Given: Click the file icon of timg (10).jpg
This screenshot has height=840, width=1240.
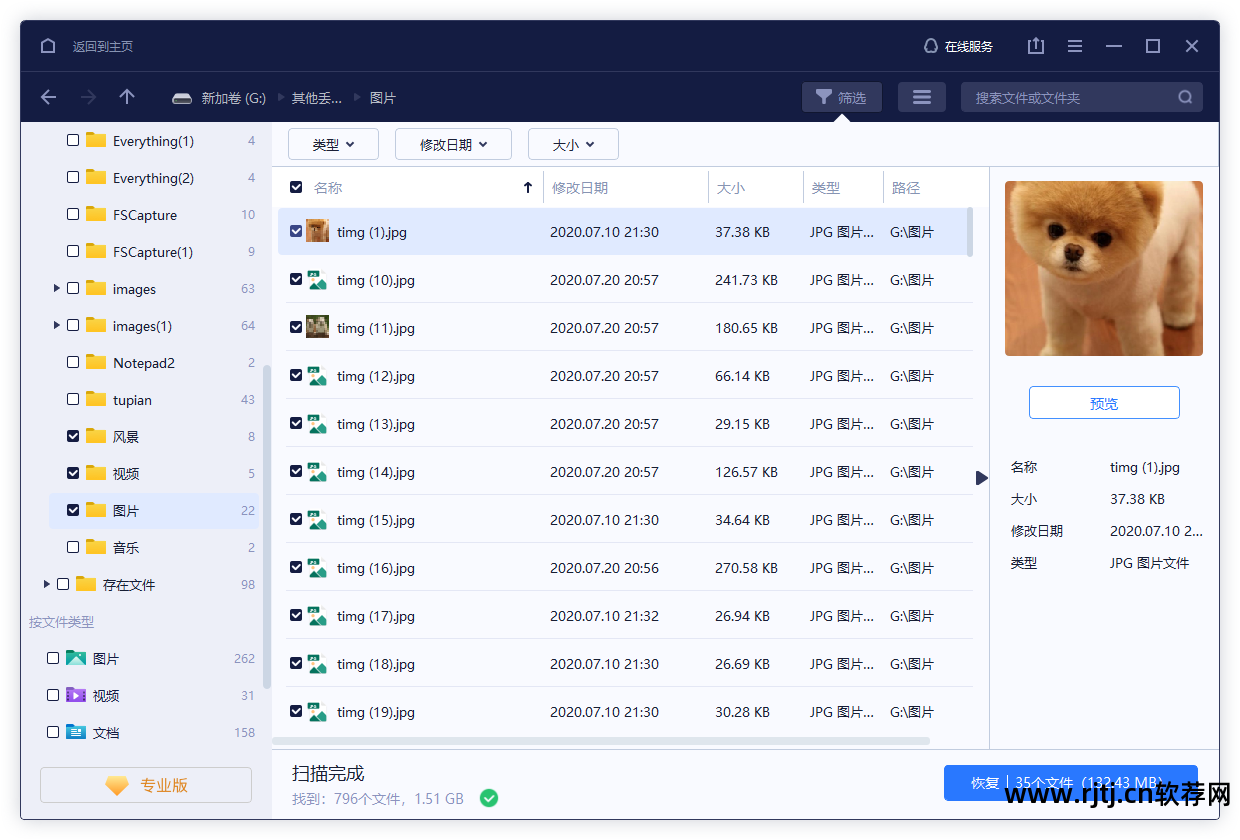Looking at the screenshot, I should coord(317,280).
